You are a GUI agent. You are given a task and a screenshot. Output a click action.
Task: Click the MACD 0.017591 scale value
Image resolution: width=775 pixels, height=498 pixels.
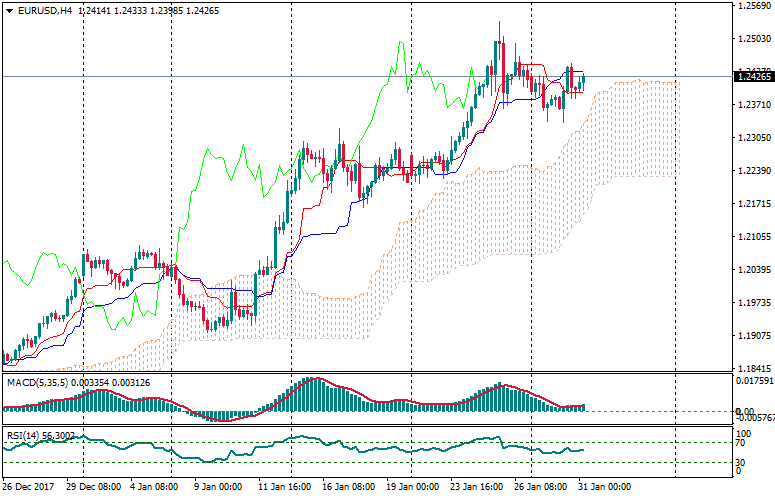click(753, 381)
